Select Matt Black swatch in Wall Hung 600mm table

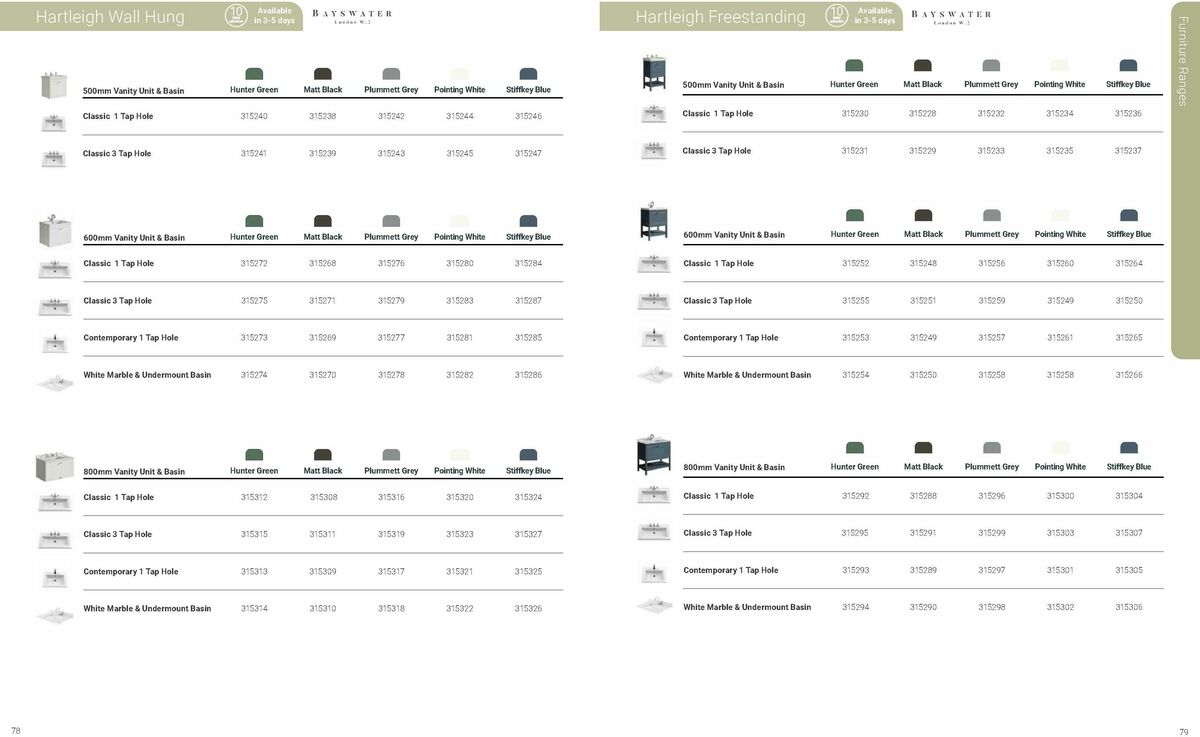(x=322, y=221)
